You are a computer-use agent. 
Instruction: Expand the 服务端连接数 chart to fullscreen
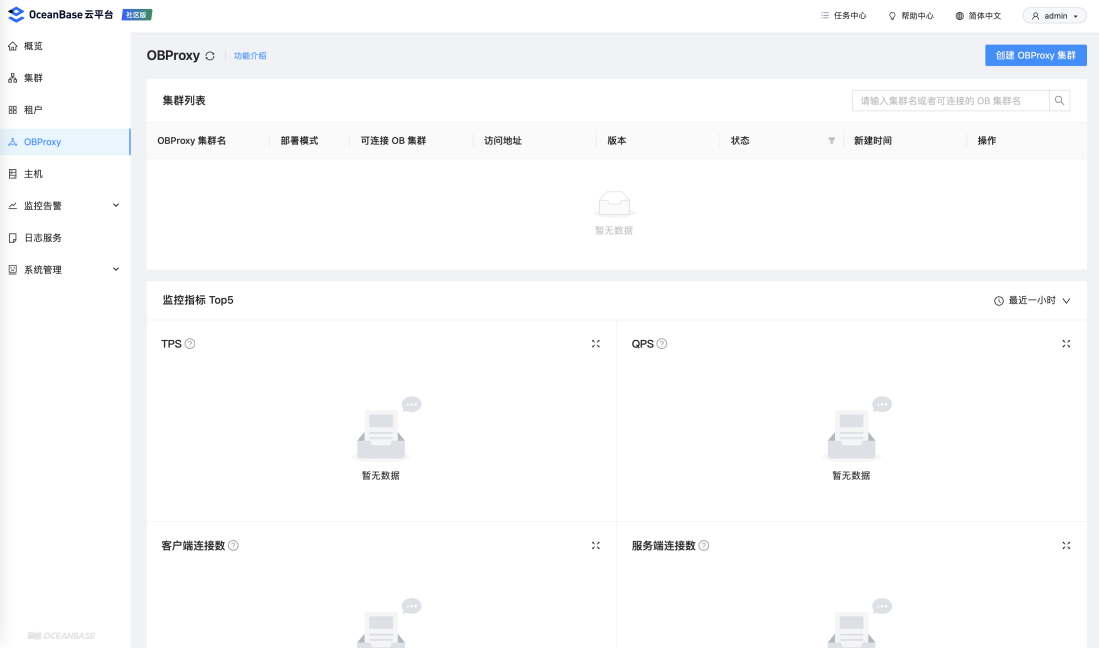(1066, 546)
